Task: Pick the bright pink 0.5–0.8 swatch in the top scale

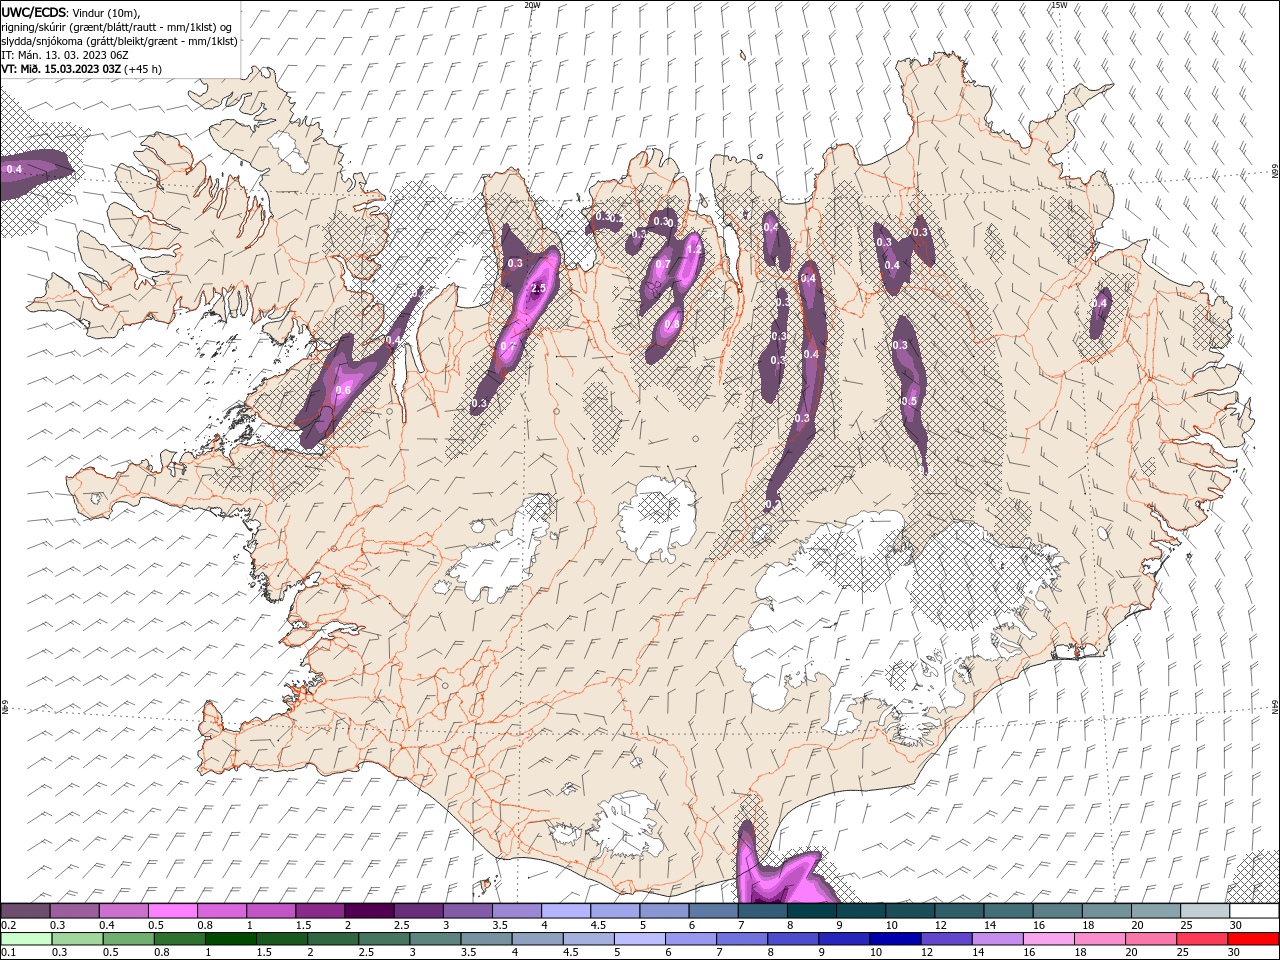Action: (172, 911)
